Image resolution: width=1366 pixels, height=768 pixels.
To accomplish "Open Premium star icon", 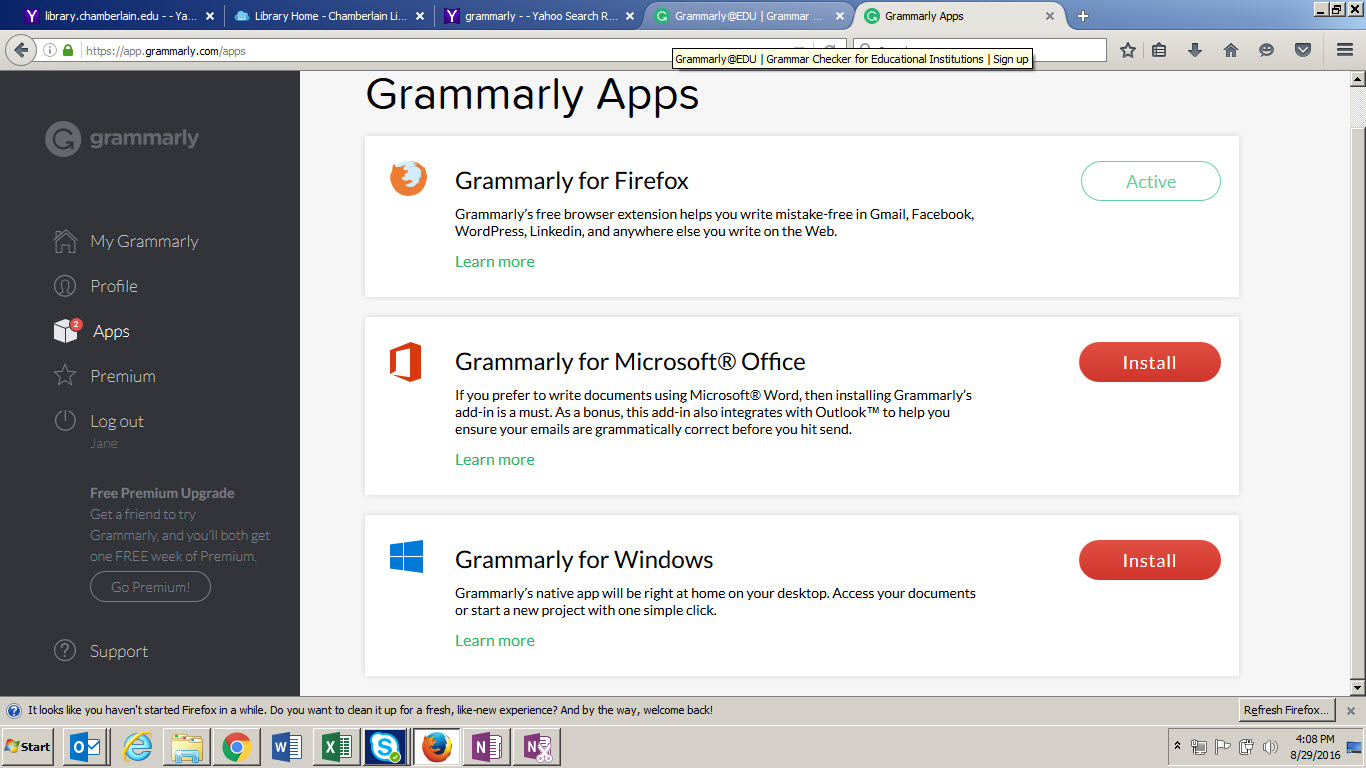I will click(65, 376).
